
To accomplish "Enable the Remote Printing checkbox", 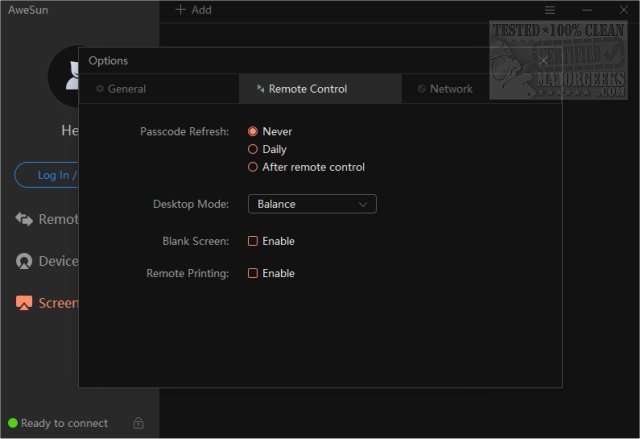I will [253, 273].
